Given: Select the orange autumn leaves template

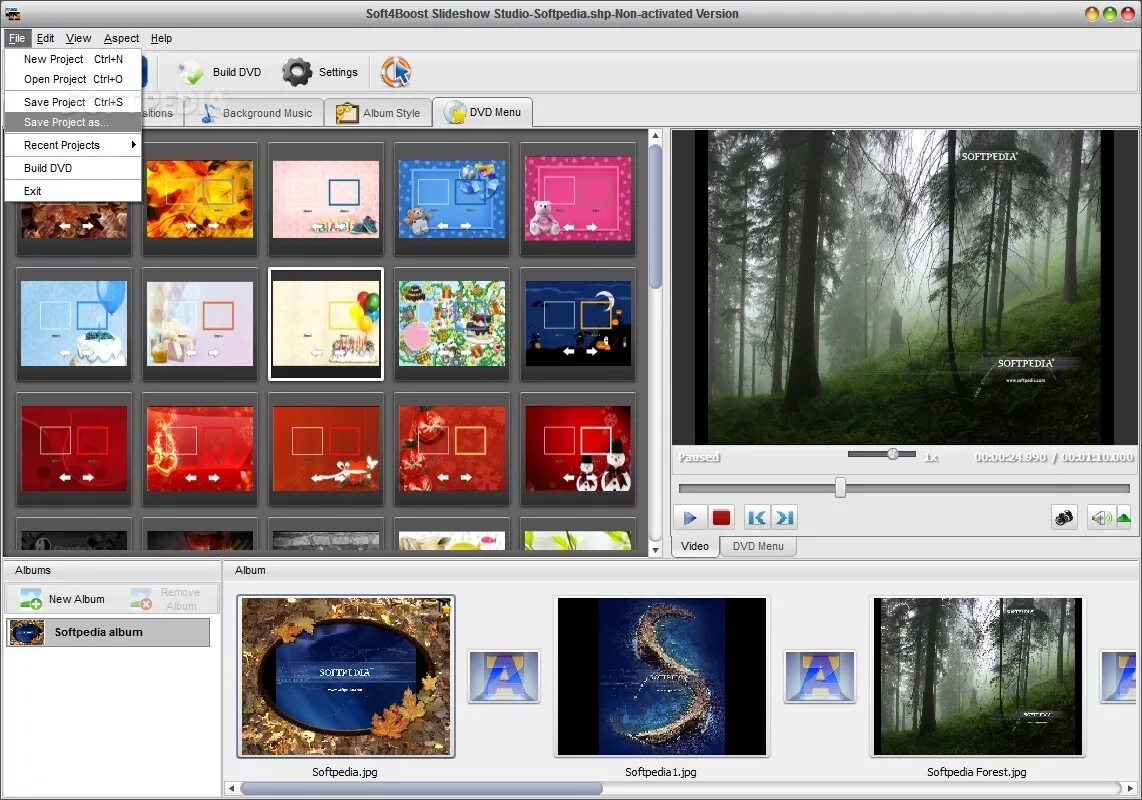Looking at the screenshot, I should tap(200, 199).
